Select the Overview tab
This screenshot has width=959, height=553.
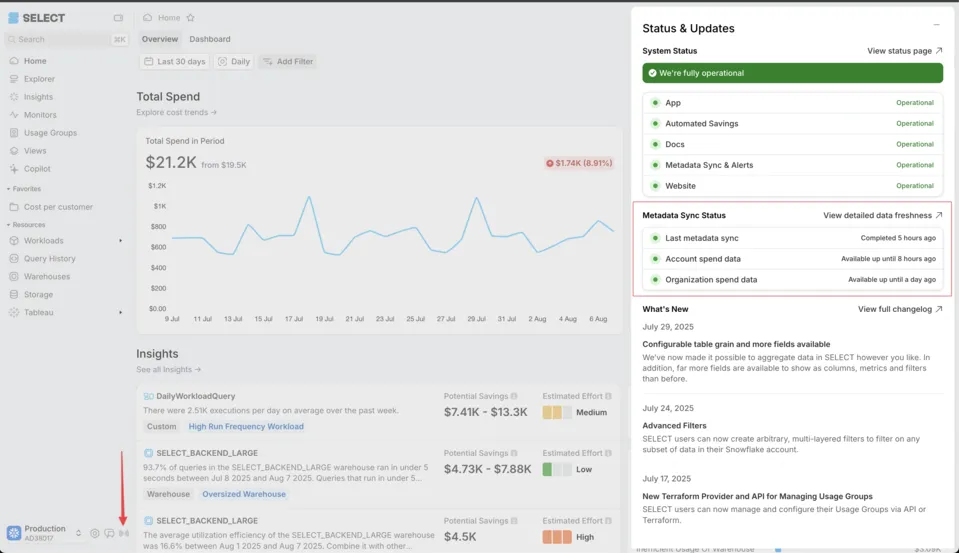pyautogui.click(x=159, y=39)
